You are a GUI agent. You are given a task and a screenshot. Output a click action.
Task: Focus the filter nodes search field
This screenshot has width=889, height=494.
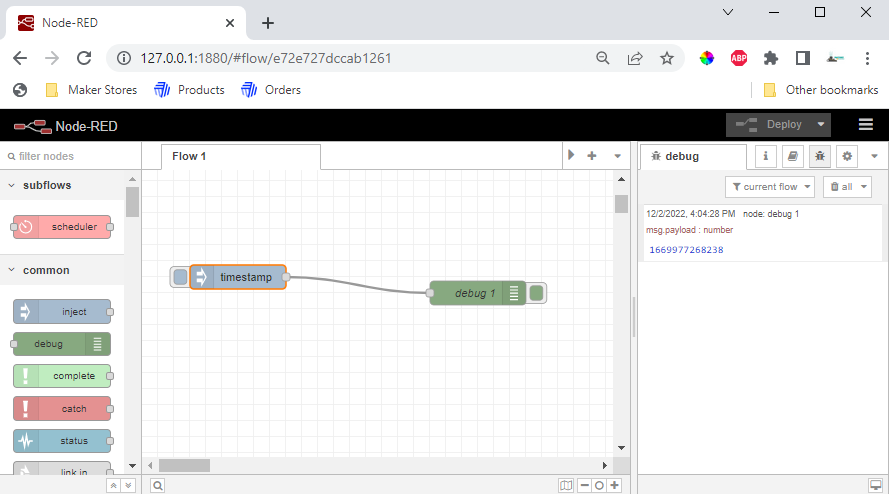click(71, 156)
